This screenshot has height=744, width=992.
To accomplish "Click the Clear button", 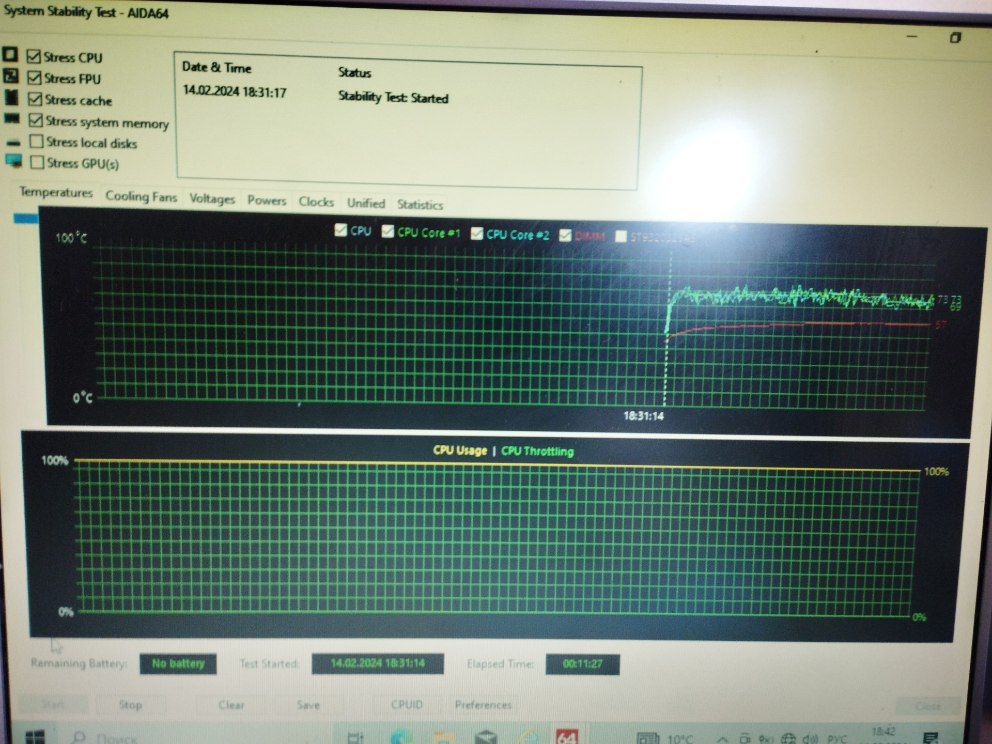I will (231, 705).
